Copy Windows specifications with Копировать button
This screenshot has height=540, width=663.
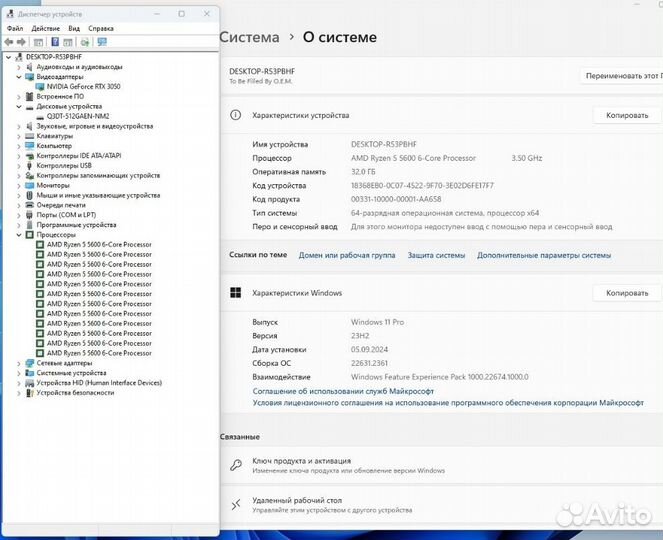click(x=627, y=293)
